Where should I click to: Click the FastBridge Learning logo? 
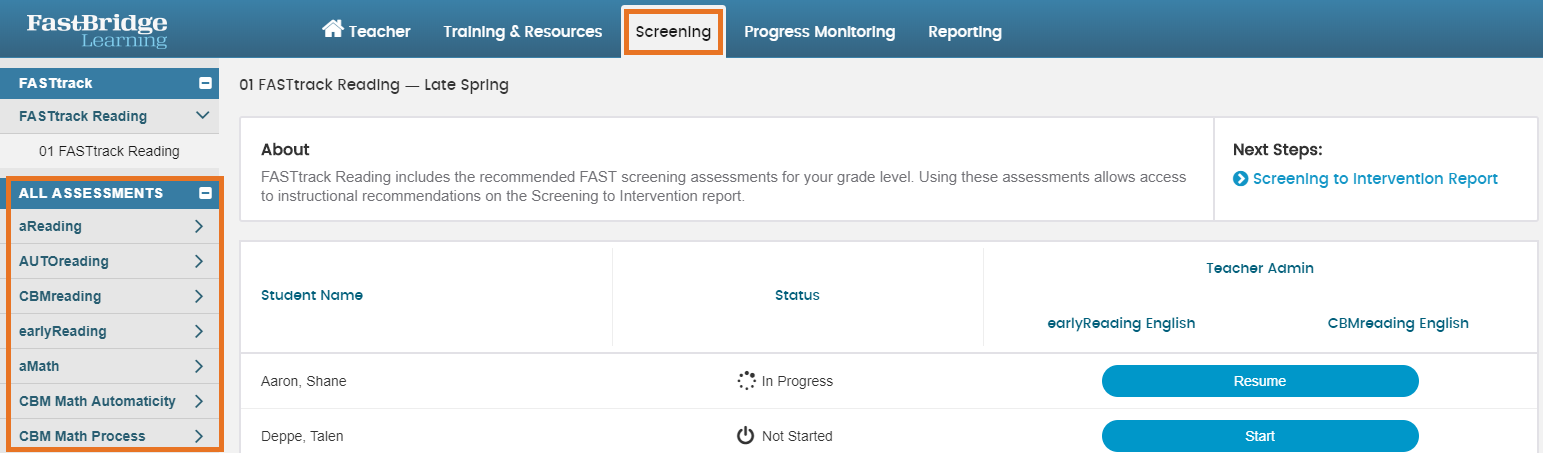[x=97, y=30]
